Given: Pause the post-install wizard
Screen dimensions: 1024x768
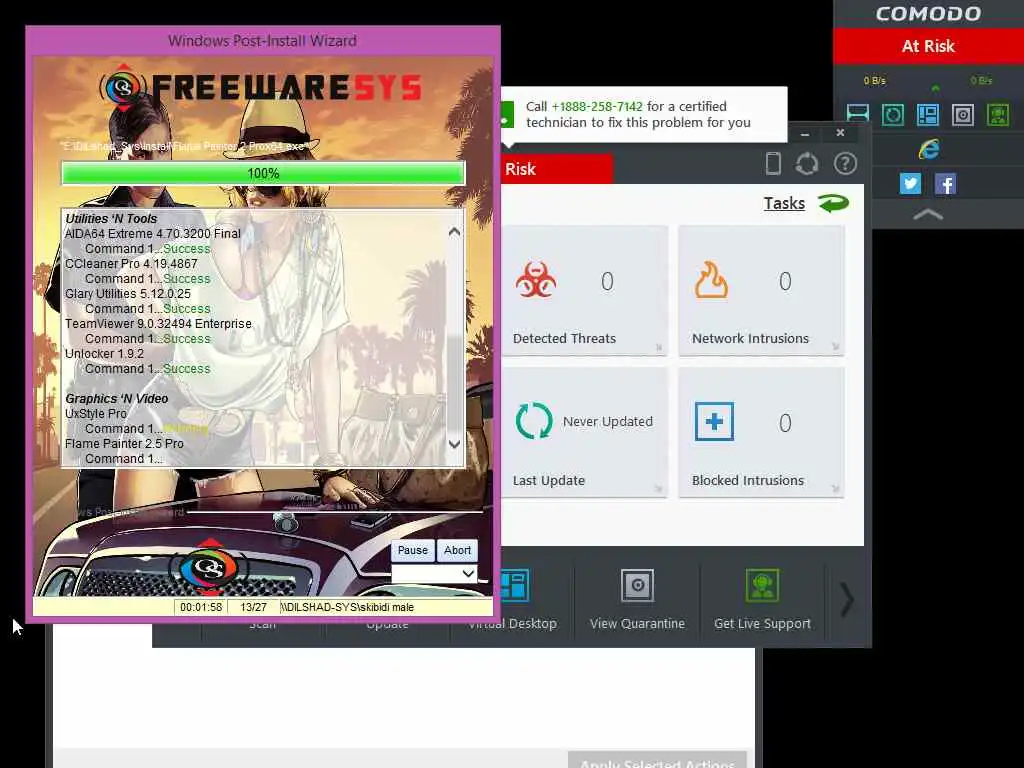Looking at the screenshot, I should pyautogui.click(x=413, y=551).
